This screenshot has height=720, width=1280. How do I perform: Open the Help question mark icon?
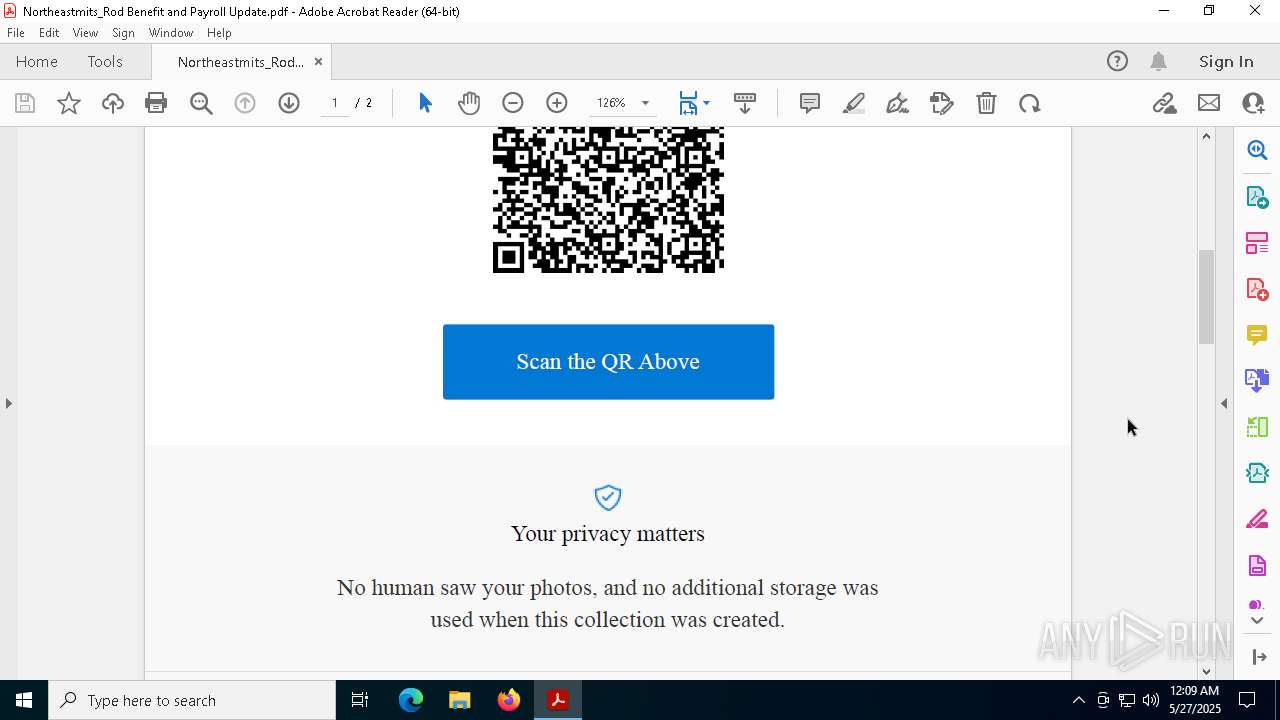[x=1117, y=61]
